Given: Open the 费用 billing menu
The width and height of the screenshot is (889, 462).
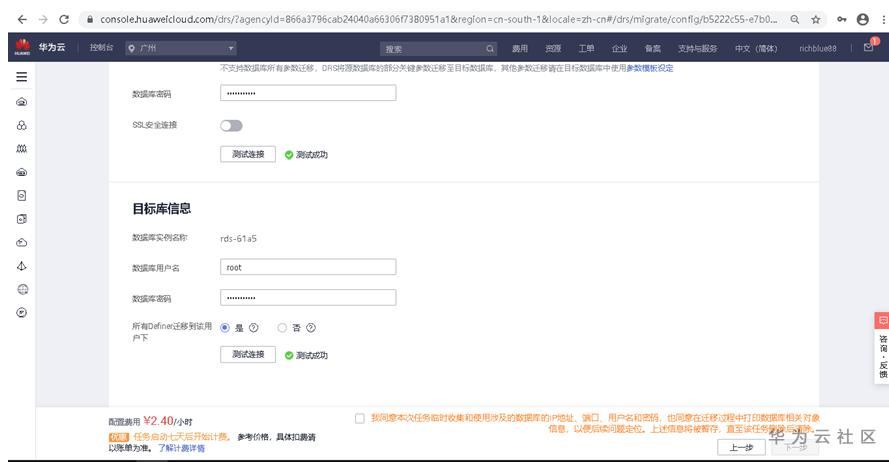Looking at the screenshot, I should (x=520, y=49).
